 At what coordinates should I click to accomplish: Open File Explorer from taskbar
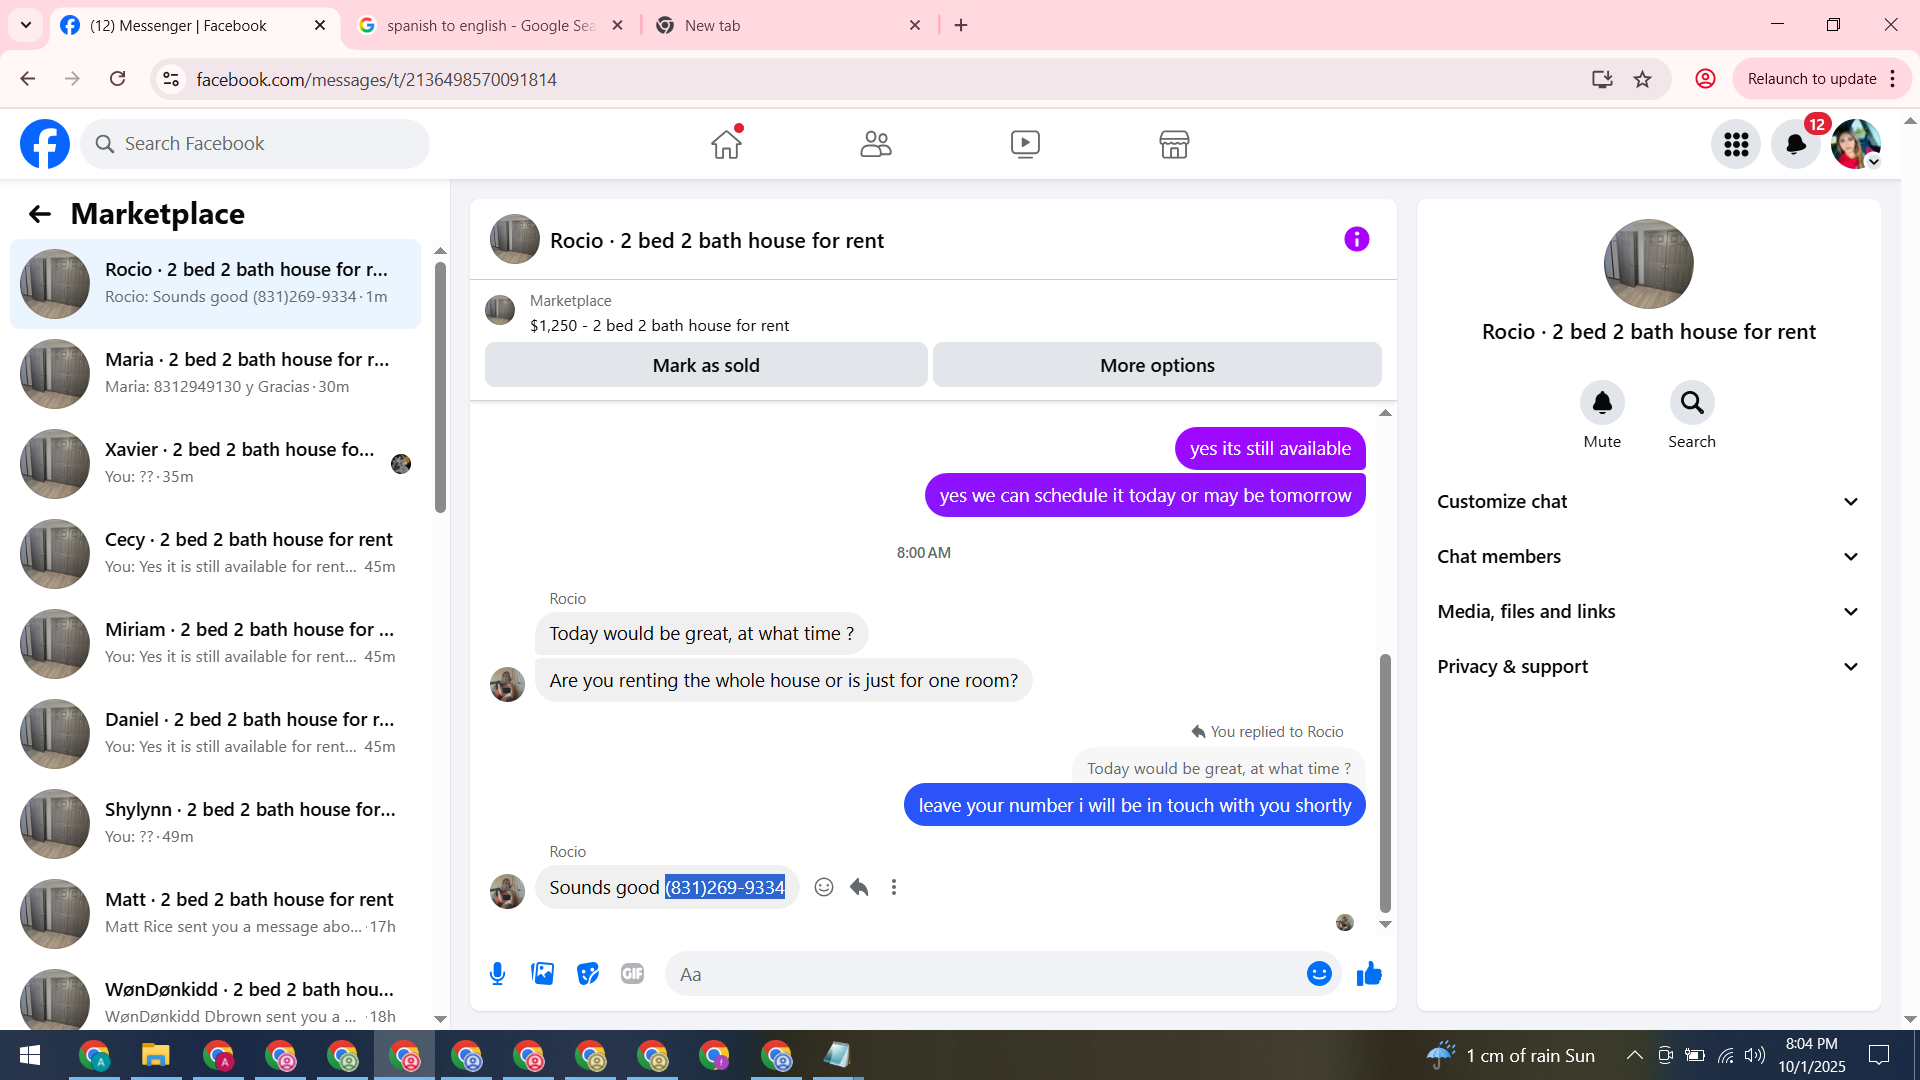click(156, 1055)
